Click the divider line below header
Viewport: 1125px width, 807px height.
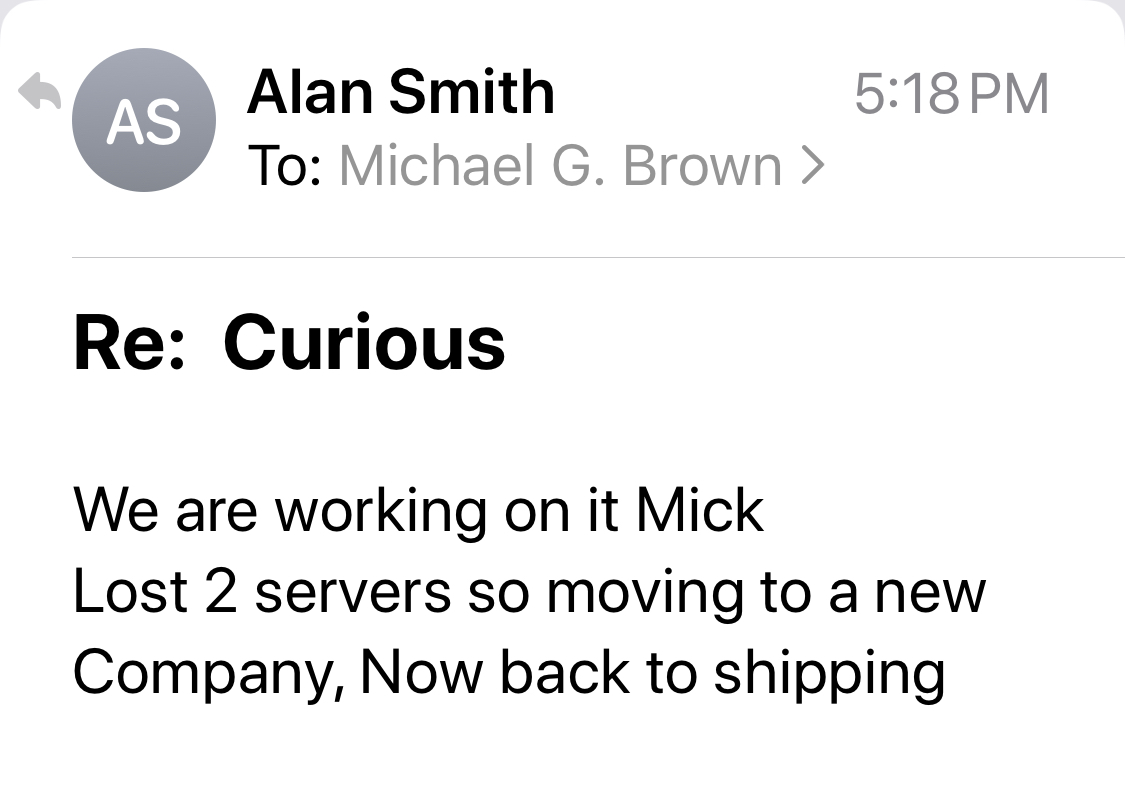click(598, 257)
